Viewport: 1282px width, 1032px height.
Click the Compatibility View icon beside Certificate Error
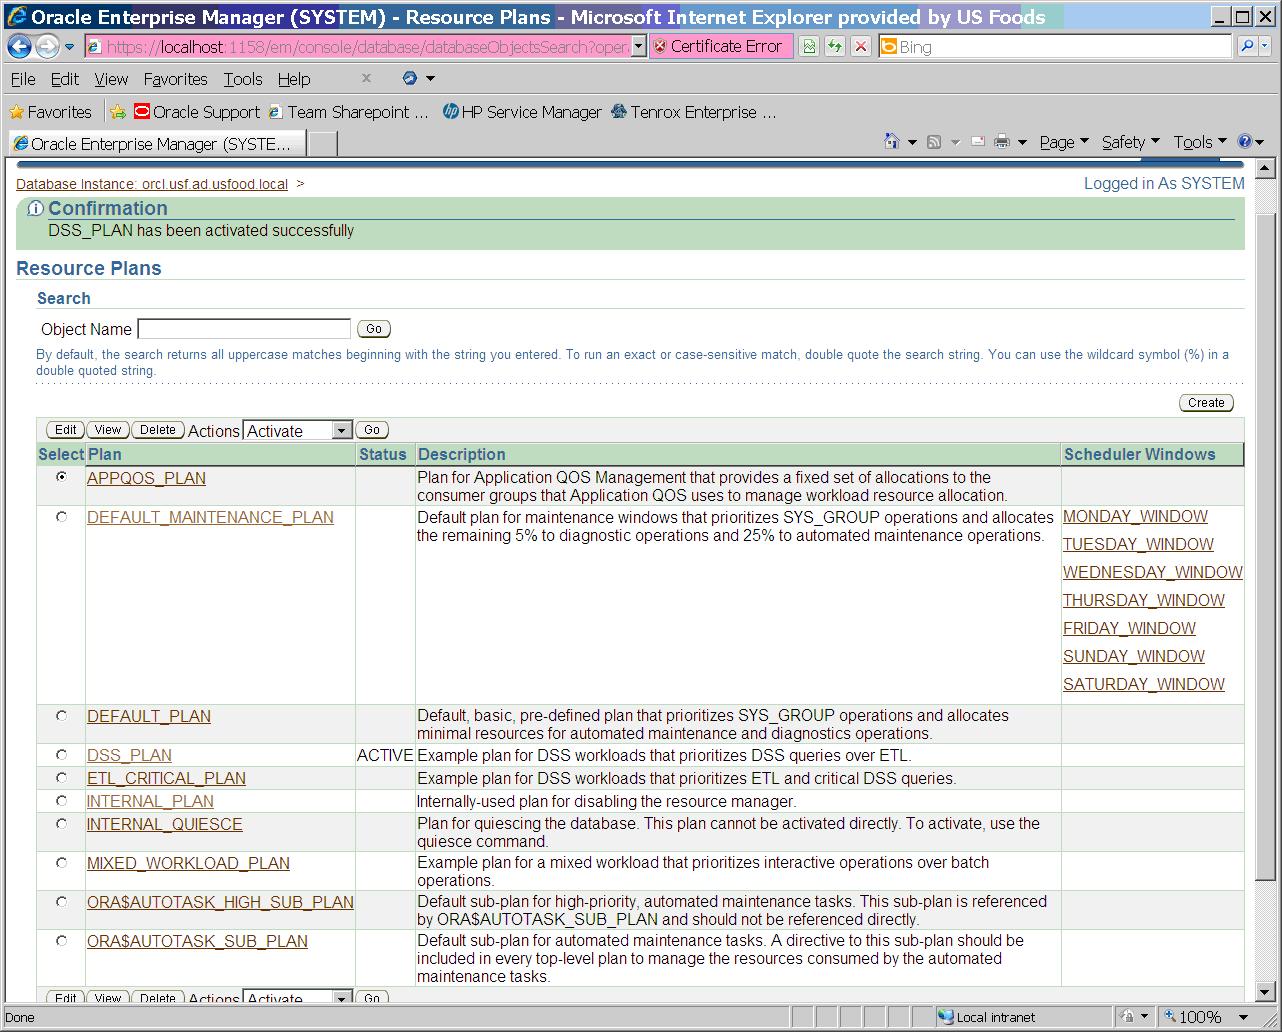809,46
